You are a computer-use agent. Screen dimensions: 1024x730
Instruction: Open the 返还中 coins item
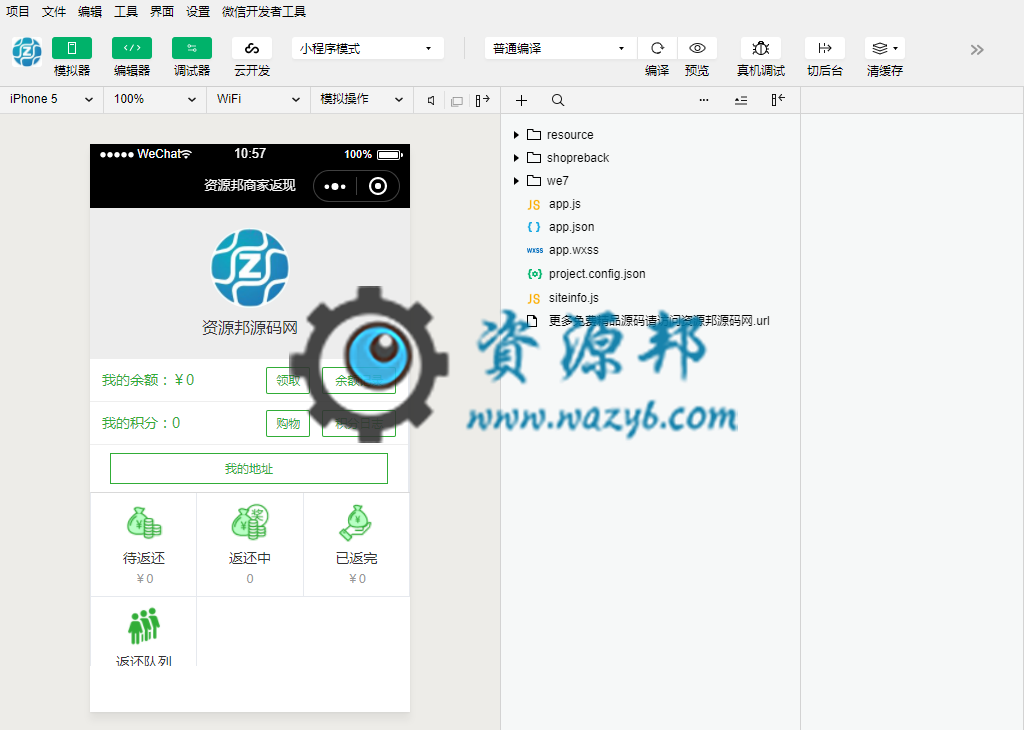coord(250,545)
